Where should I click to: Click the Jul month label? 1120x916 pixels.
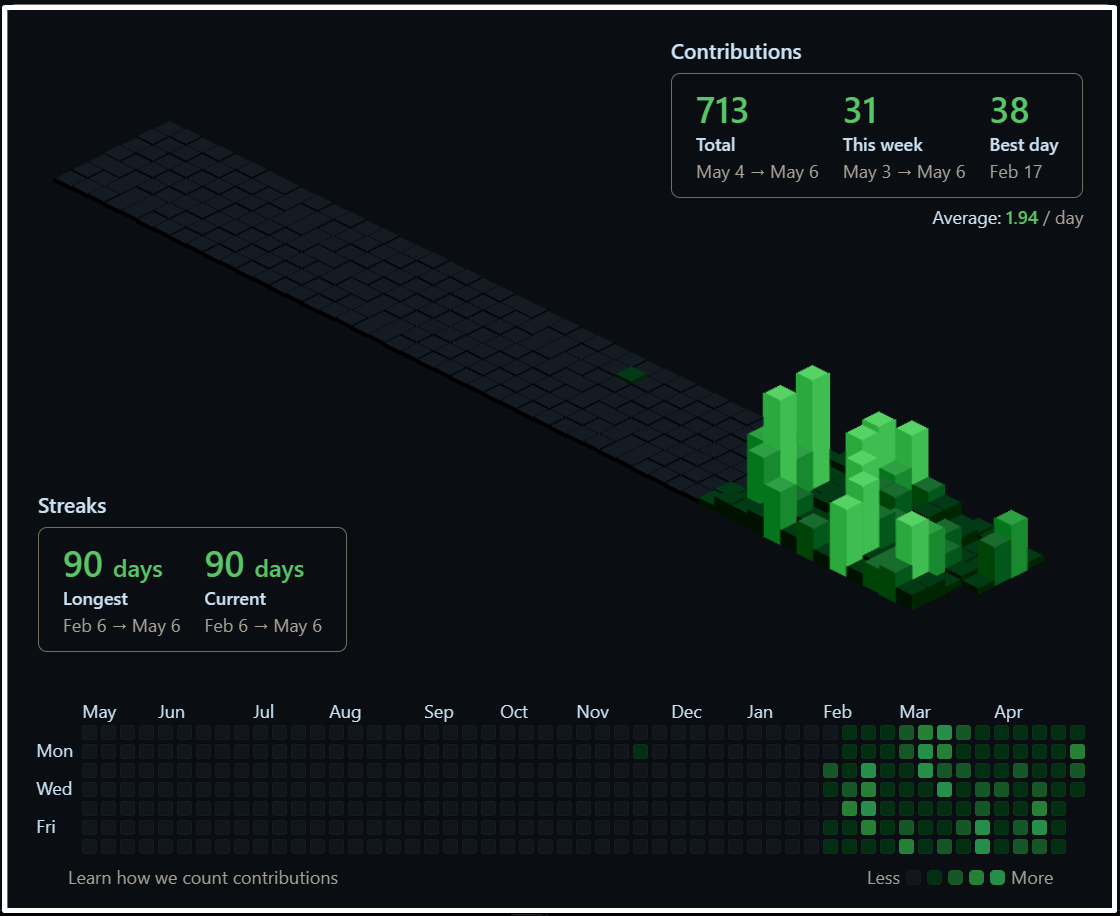[x=263, y=712]
